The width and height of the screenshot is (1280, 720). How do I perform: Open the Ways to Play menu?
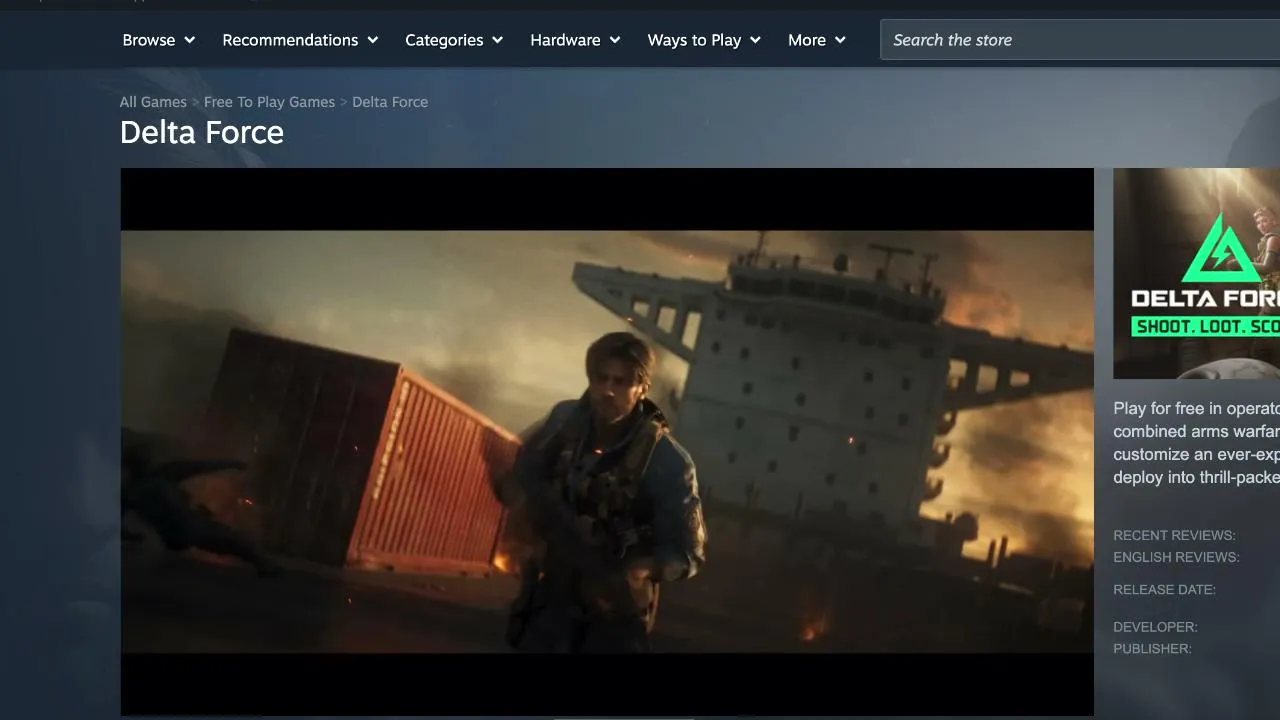click(704, 40)
